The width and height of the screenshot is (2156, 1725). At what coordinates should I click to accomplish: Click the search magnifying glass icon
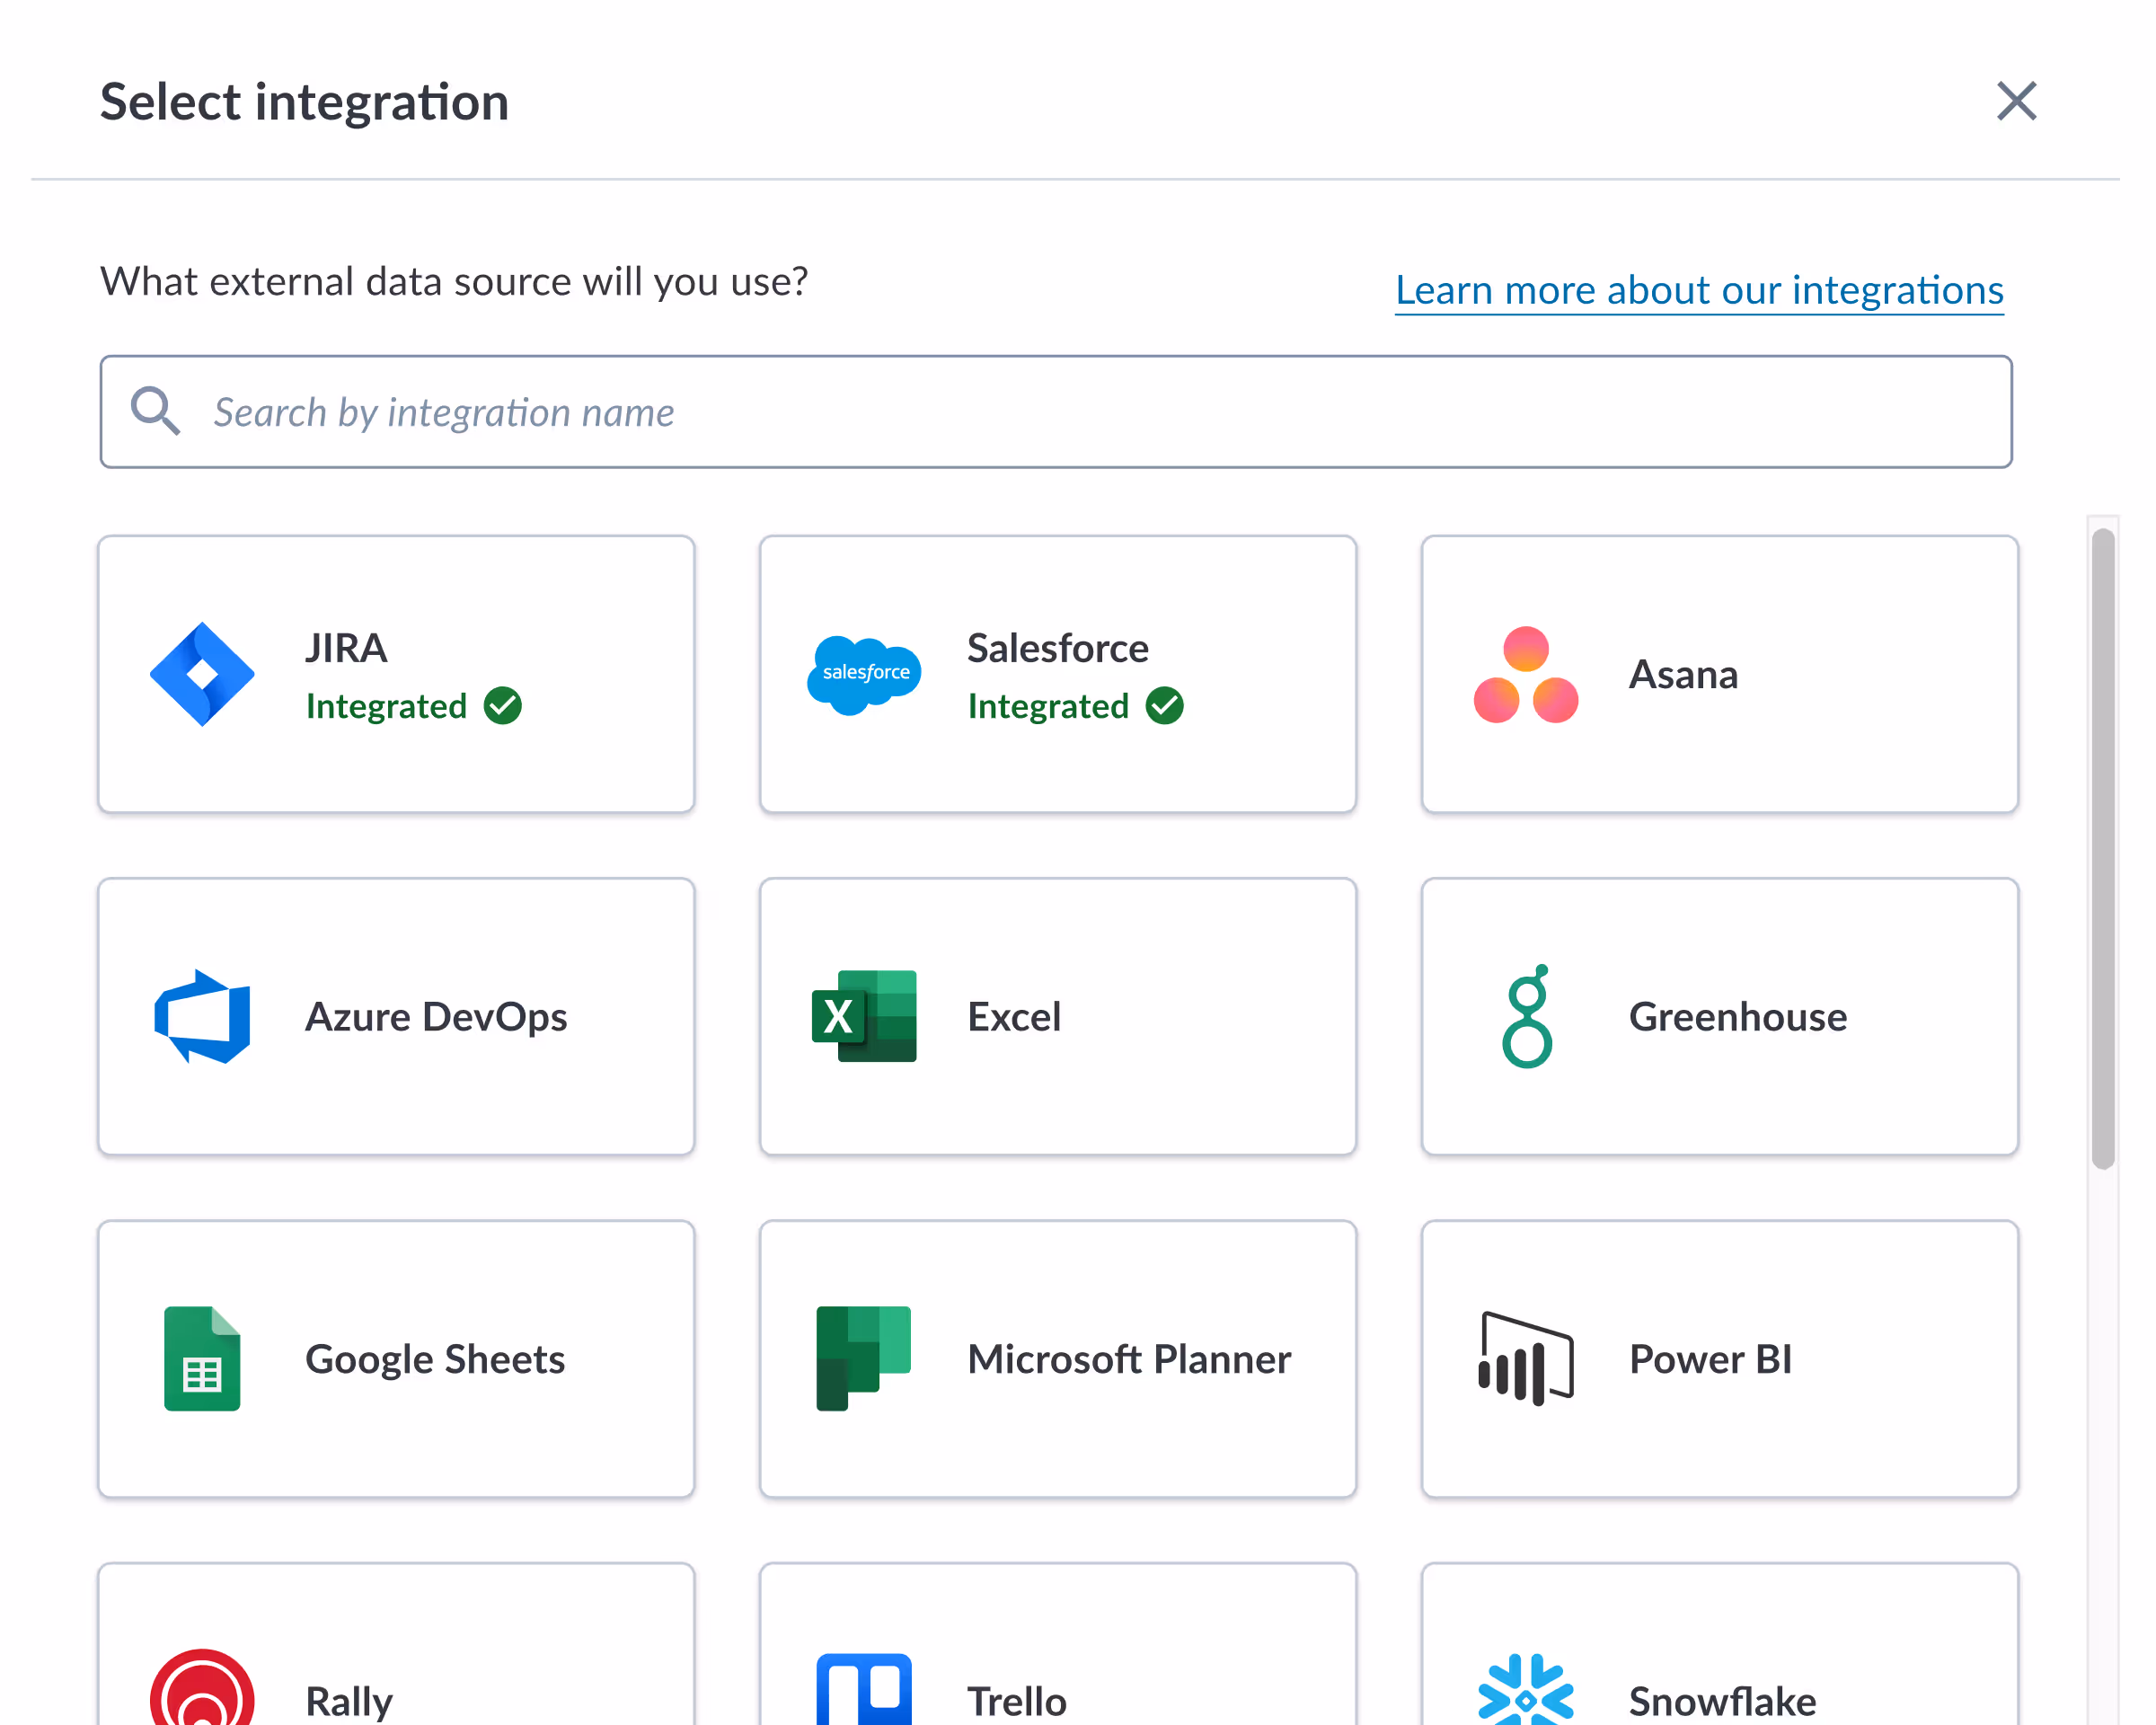(155, 411)
